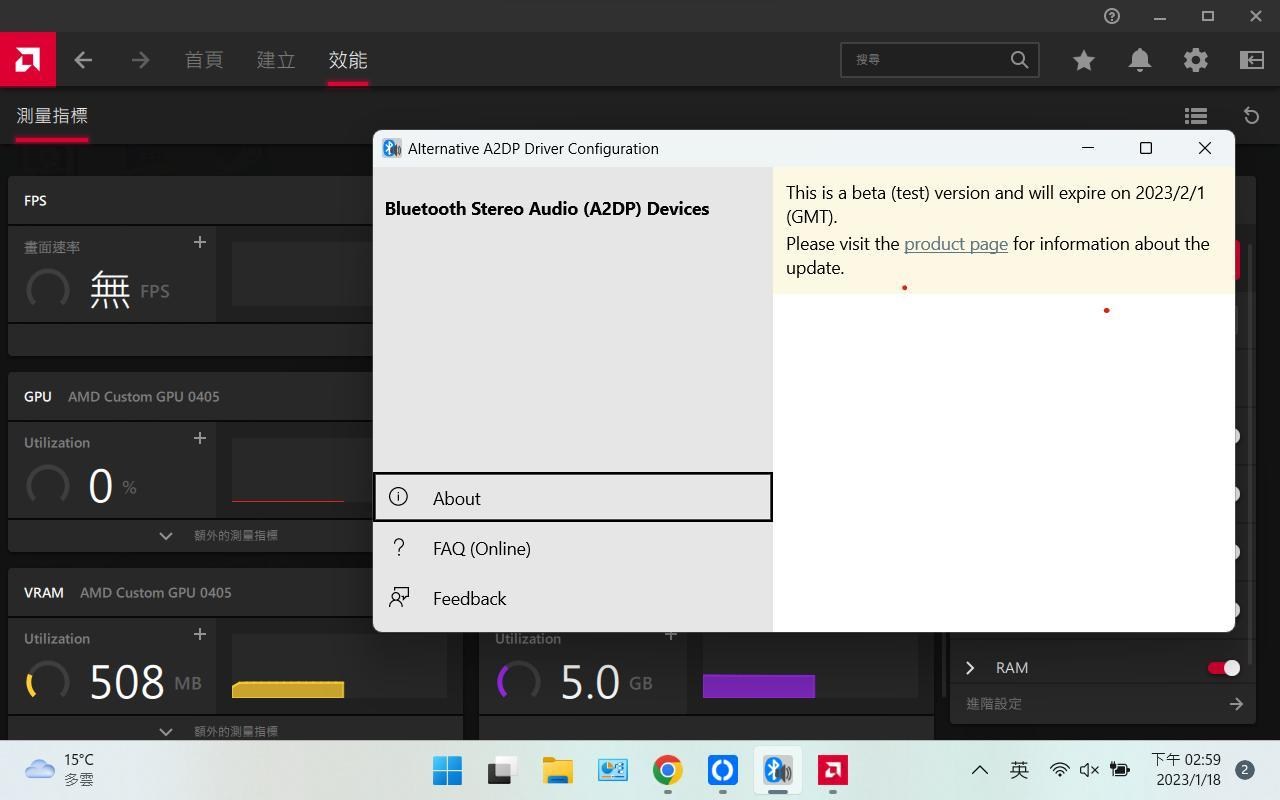This screenshot has width=1280, height=800.
Task: Open FAQ (Online) entry
Action: click(481, 548)
